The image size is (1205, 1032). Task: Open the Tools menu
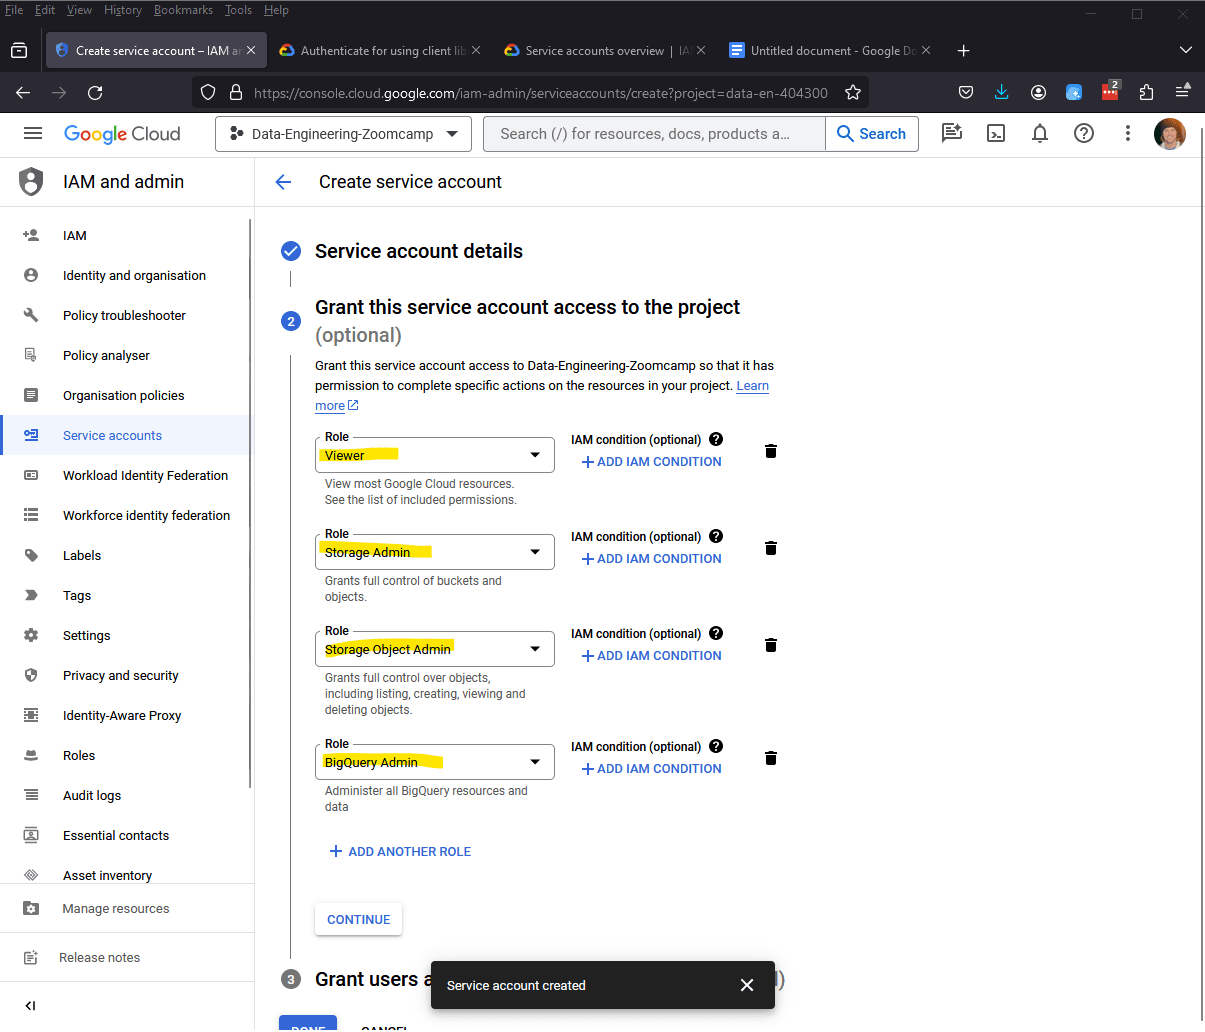point(238,10)
